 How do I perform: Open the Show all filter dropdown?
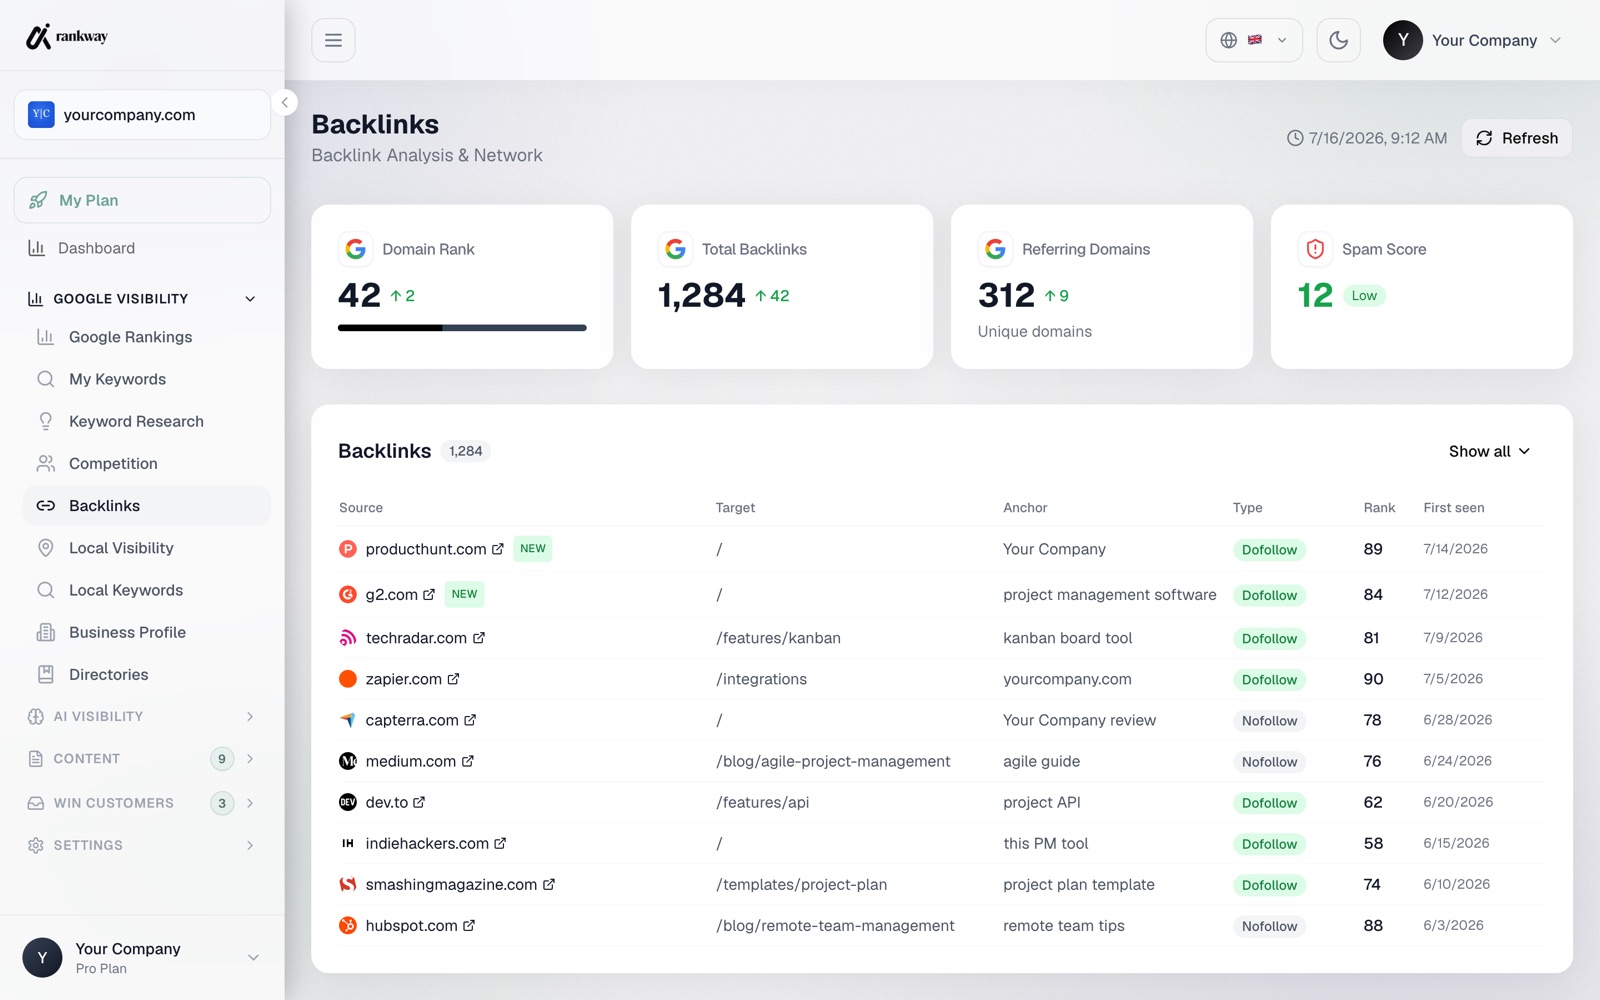tap(1489, 451)
